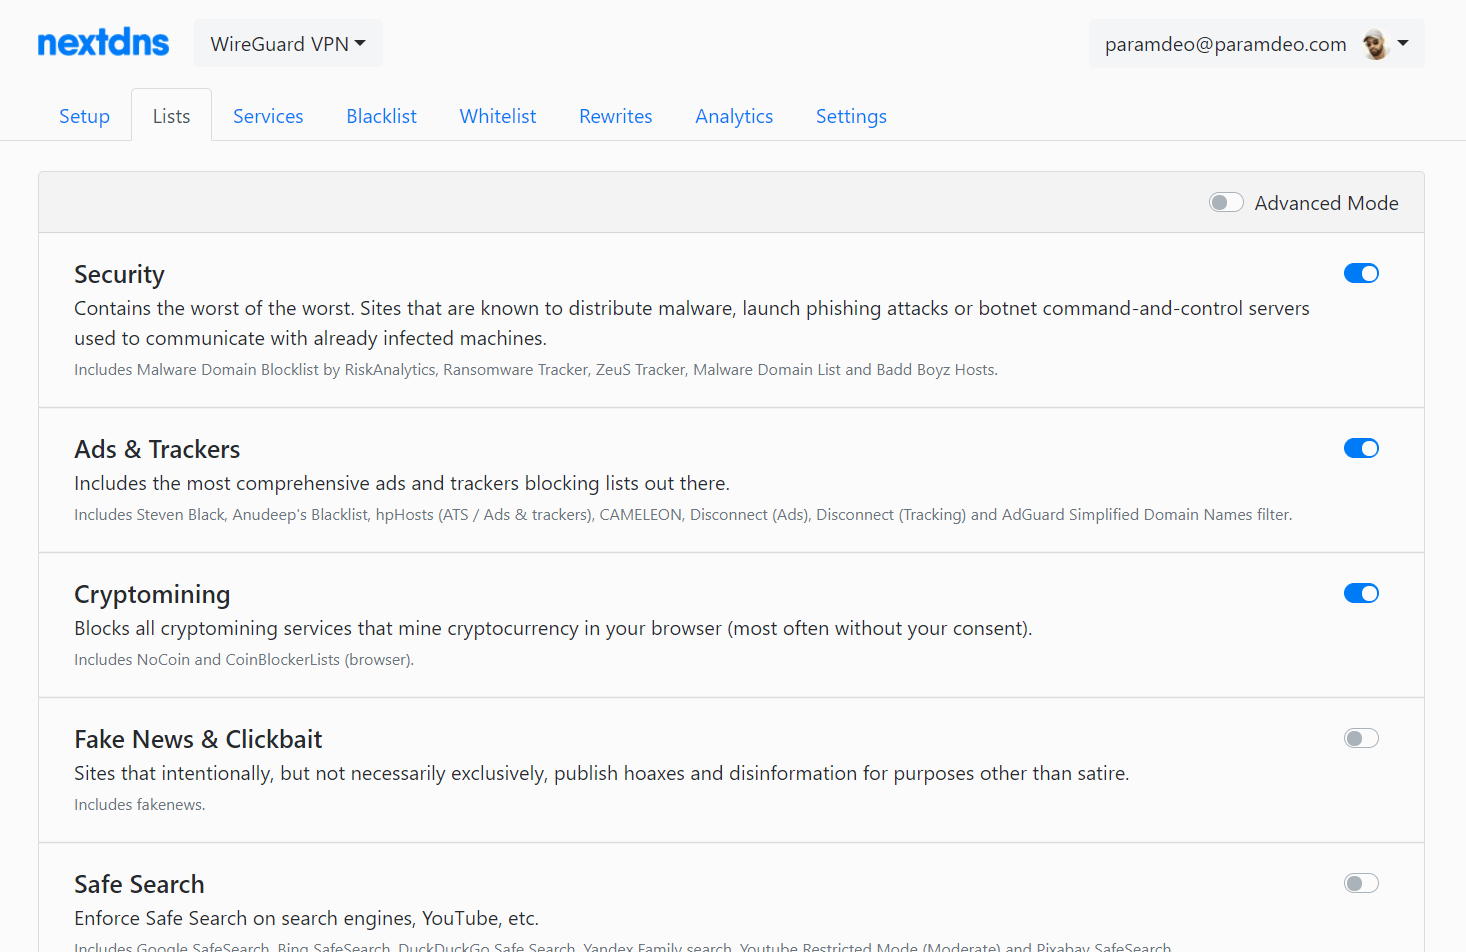1466x952 pixels.
Task: Click 'Includes the most comprehensive ads' description
Action: [x=402, y=484]
